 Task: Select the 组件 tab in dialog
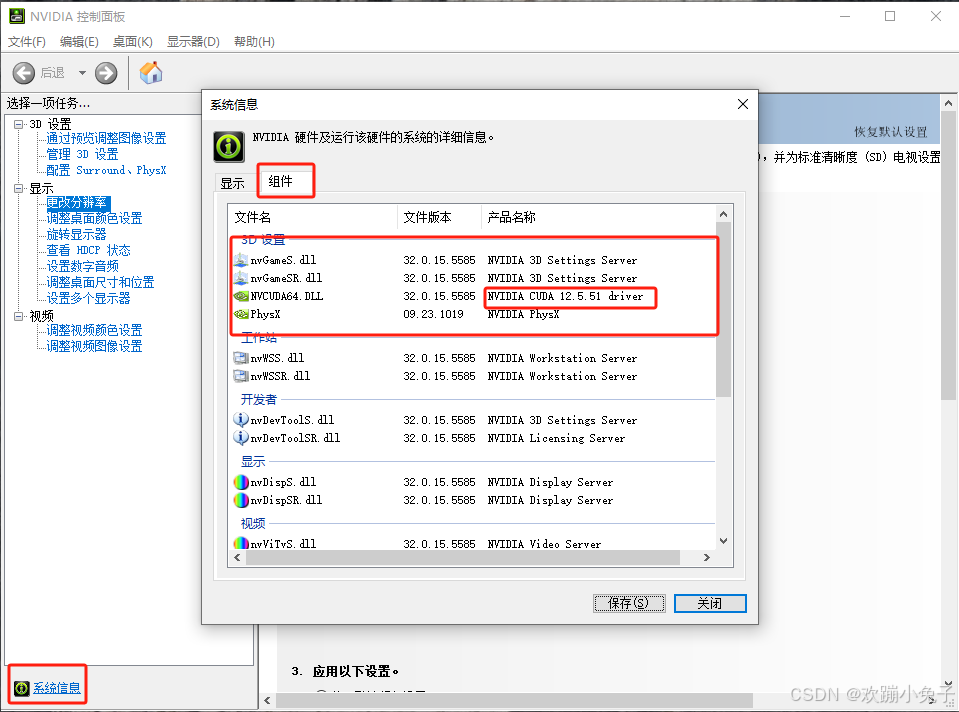[281, 181]
